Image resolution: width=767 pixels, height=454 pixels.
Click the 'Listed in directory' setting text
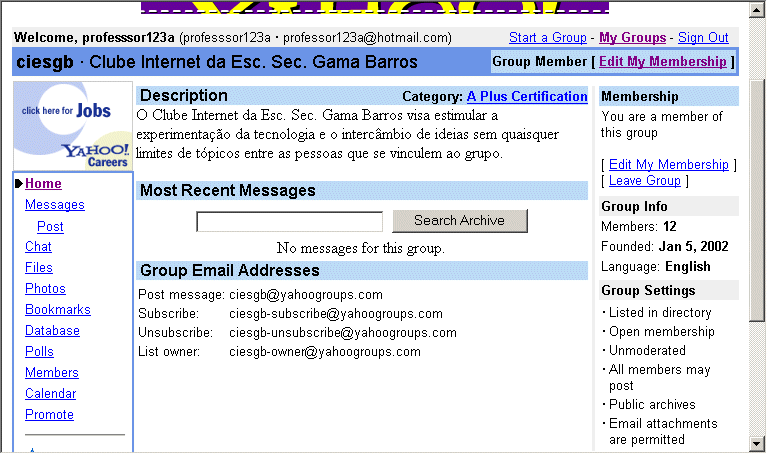660,313
